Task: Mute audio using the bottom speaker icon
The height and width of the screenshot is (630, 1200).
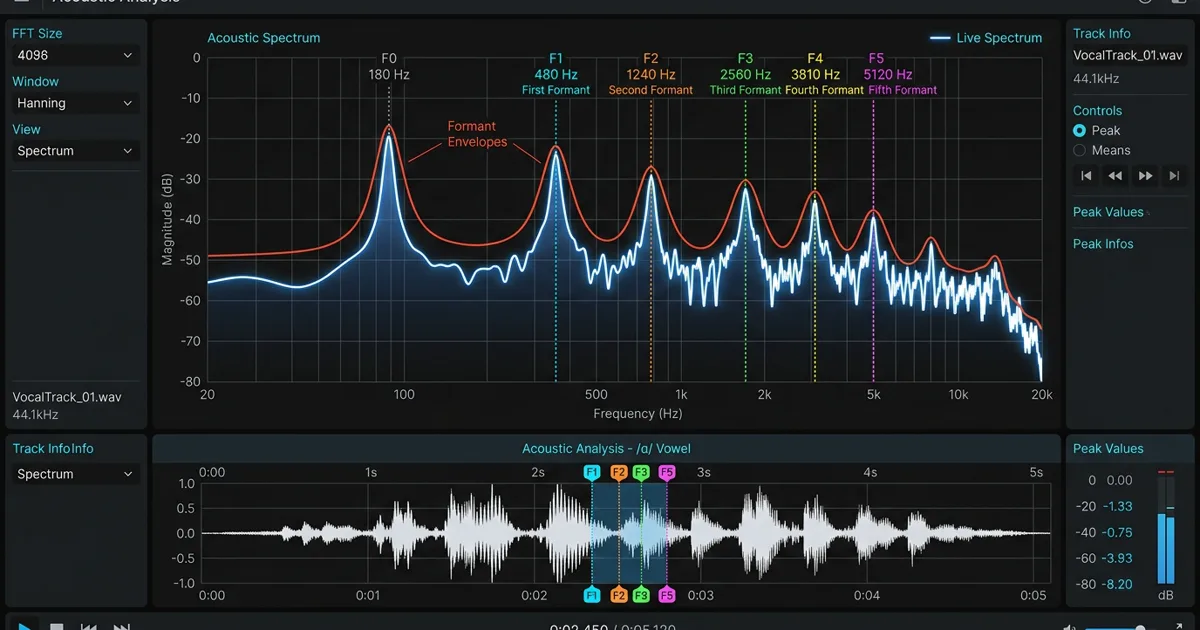Action: pos(1070,627)
